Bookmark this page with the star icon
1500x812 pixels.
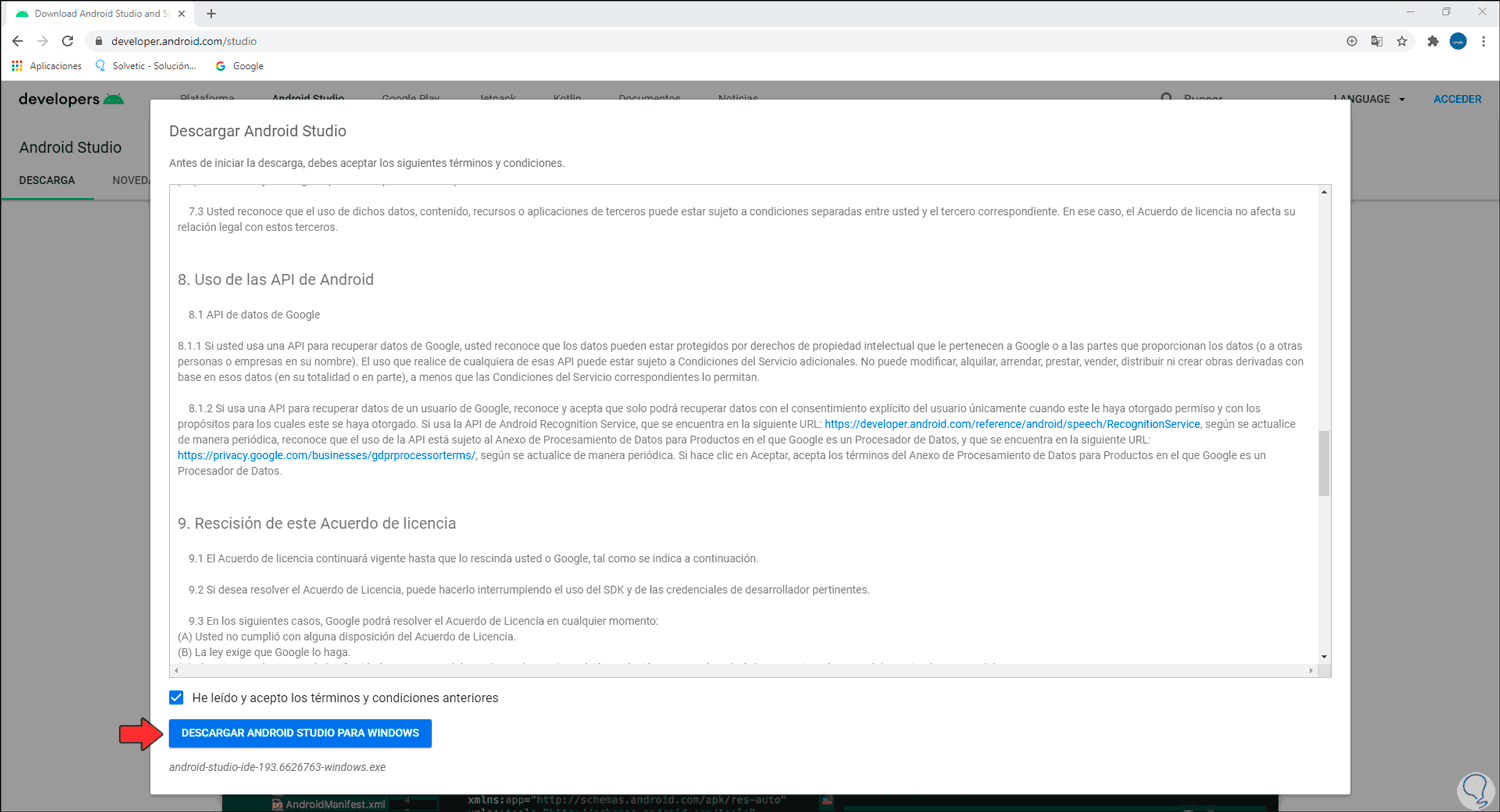(x=1402, y=41)
